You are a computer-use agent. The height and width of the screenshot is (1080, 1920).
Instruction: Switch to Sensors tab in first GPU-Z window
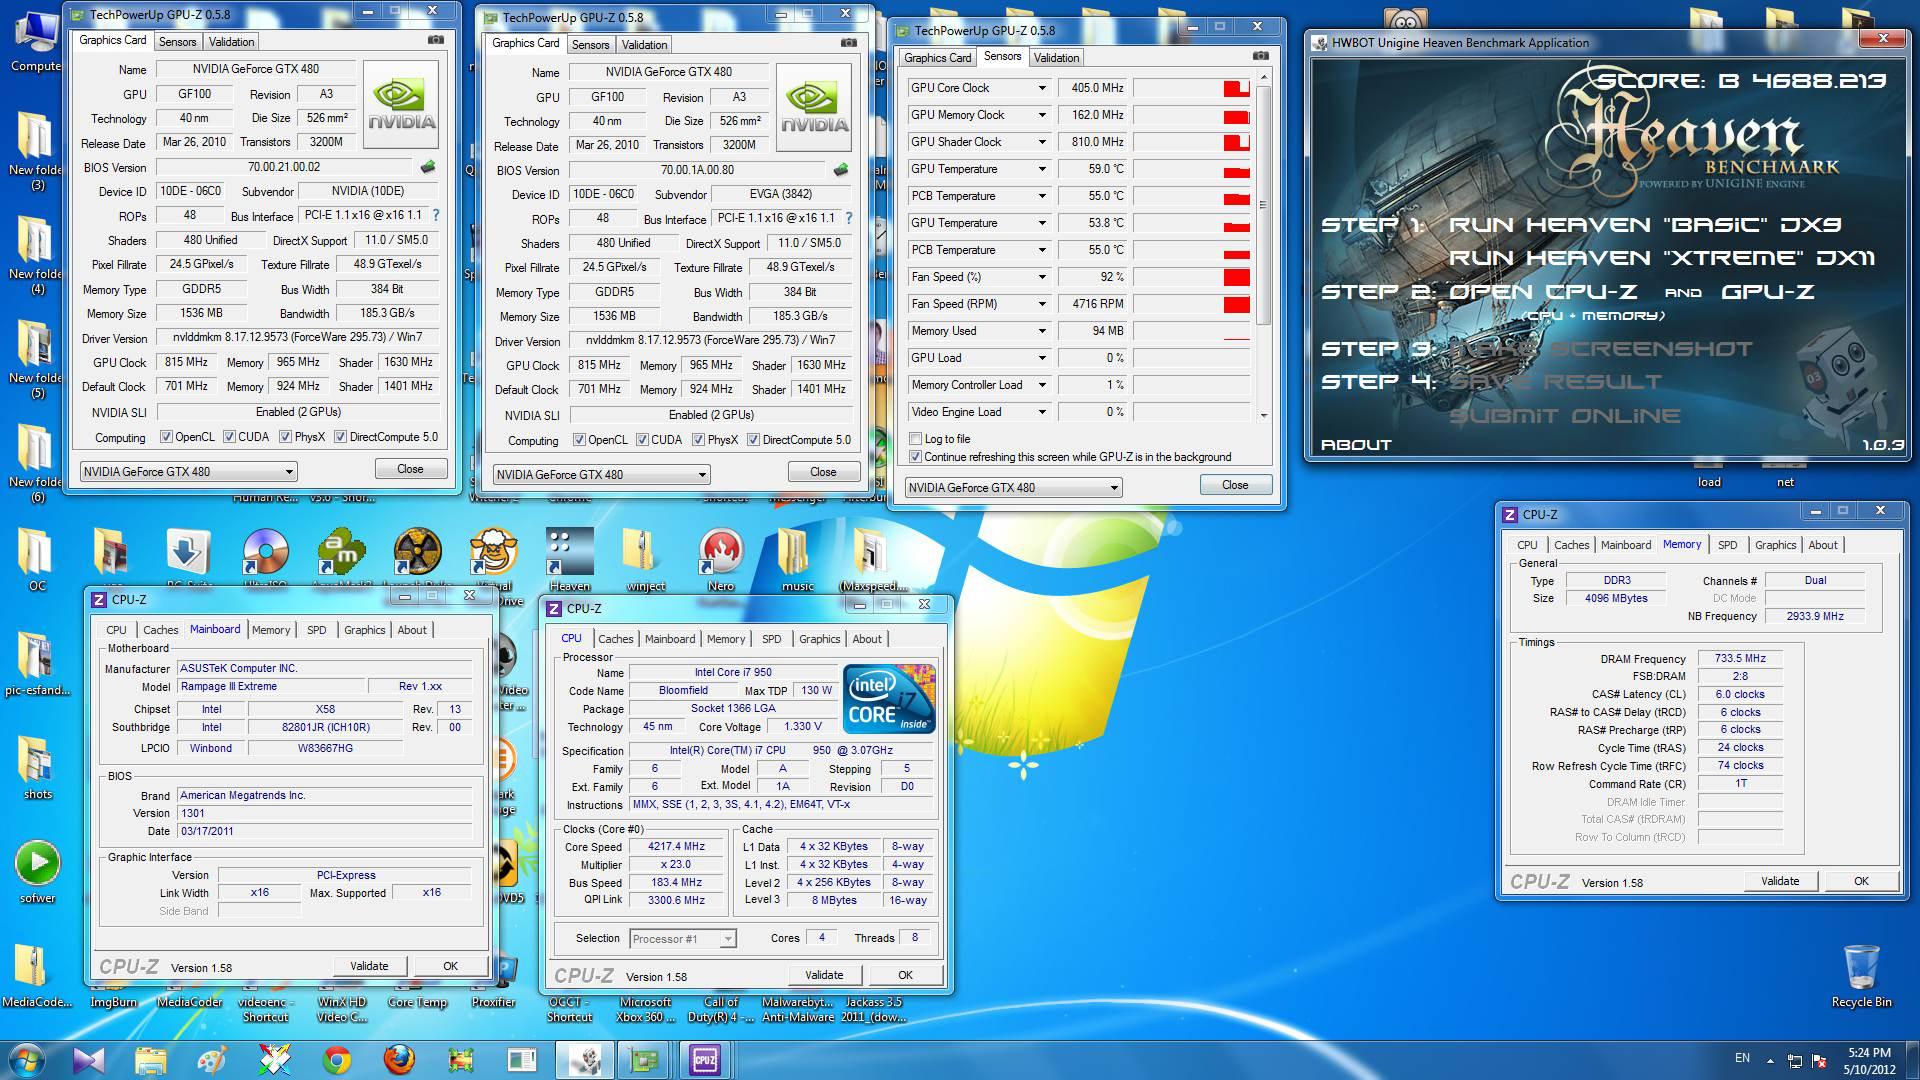(x=177, y=41)
